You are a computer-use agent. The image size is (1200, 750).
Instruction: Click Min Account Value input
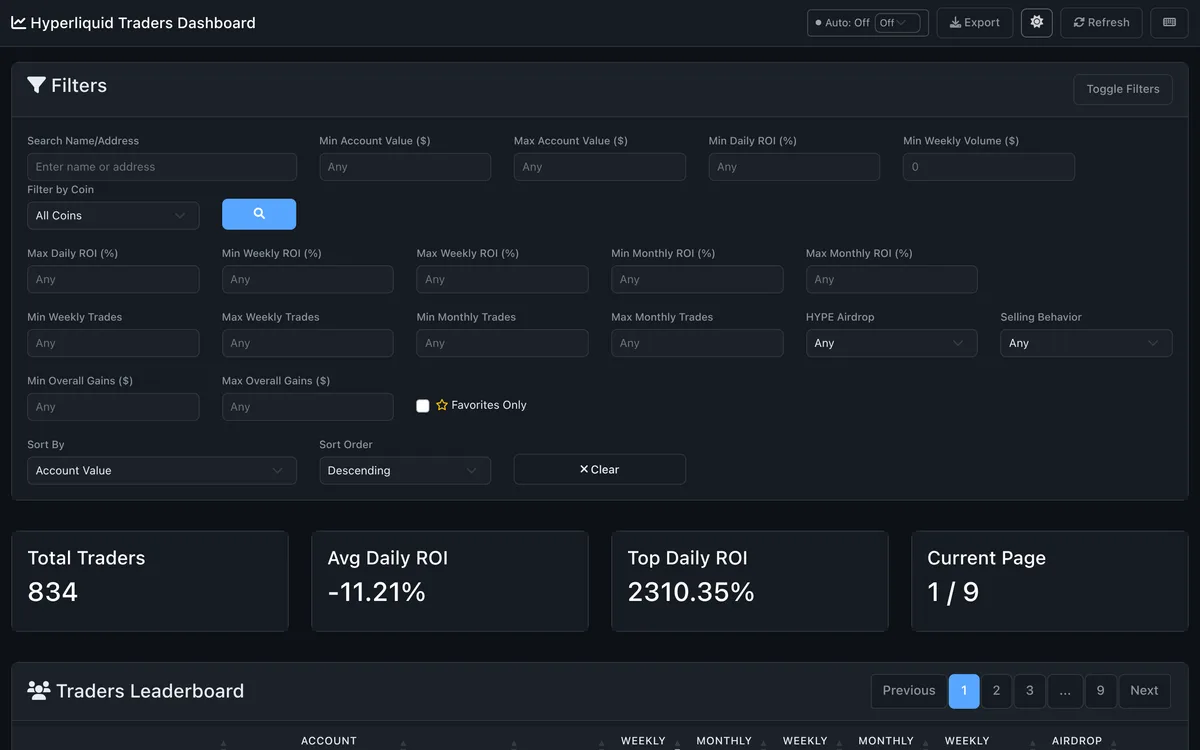click(405, 167)
